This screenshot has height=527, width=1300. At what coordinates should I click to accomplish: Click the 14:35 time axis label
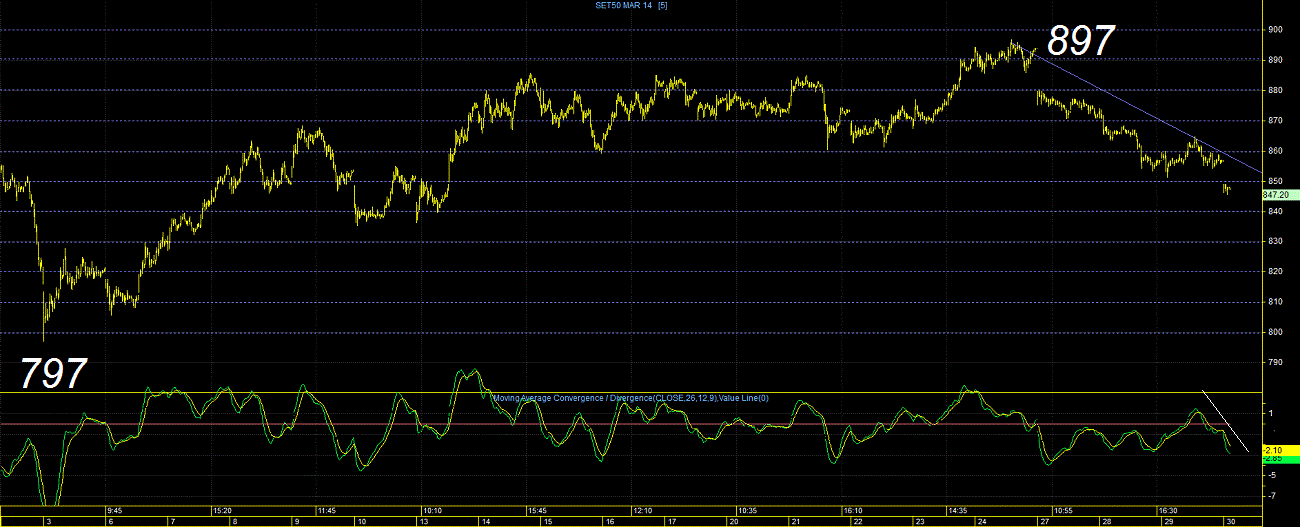[x=957, y=510]
